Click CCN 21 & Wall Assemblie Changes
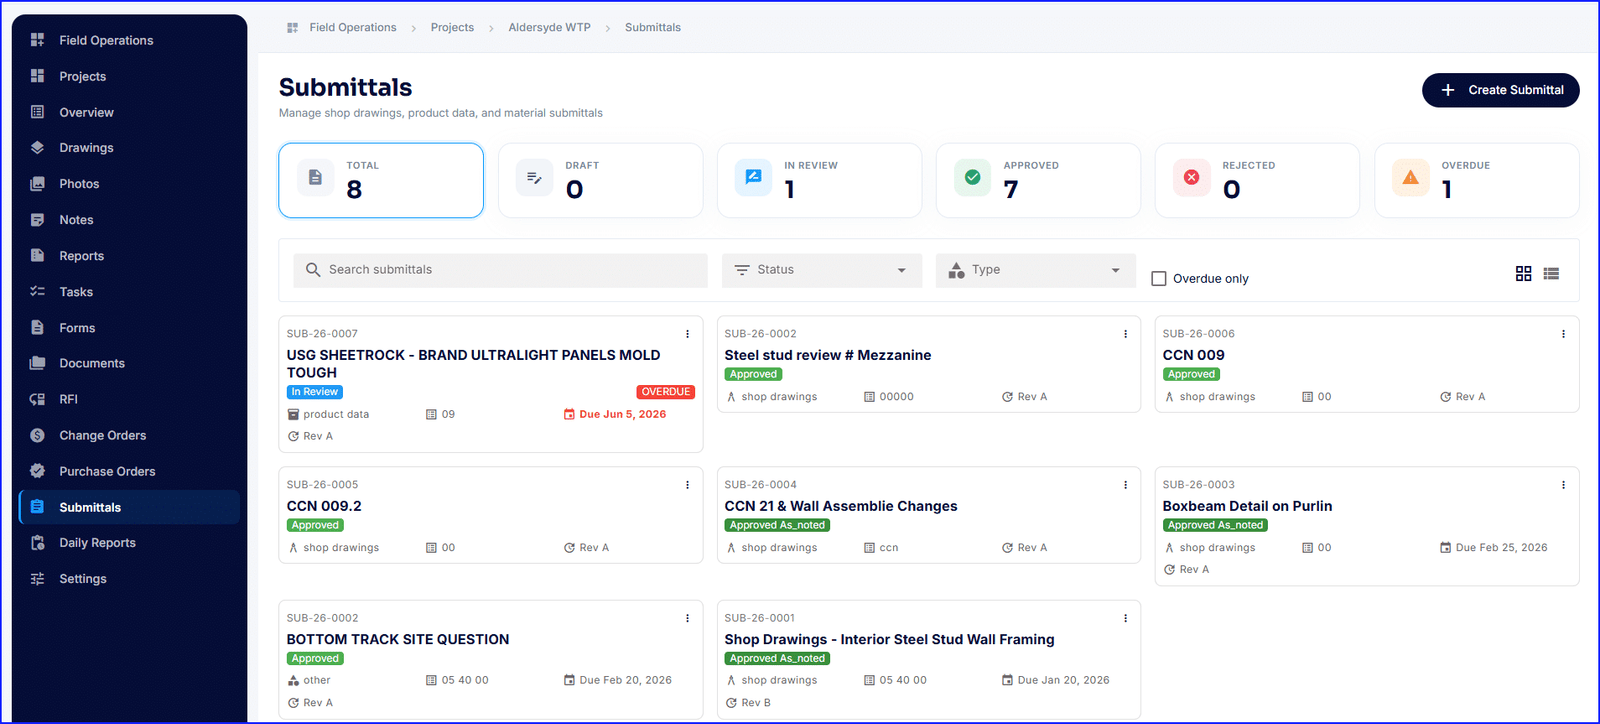 (x=841, y=506)
